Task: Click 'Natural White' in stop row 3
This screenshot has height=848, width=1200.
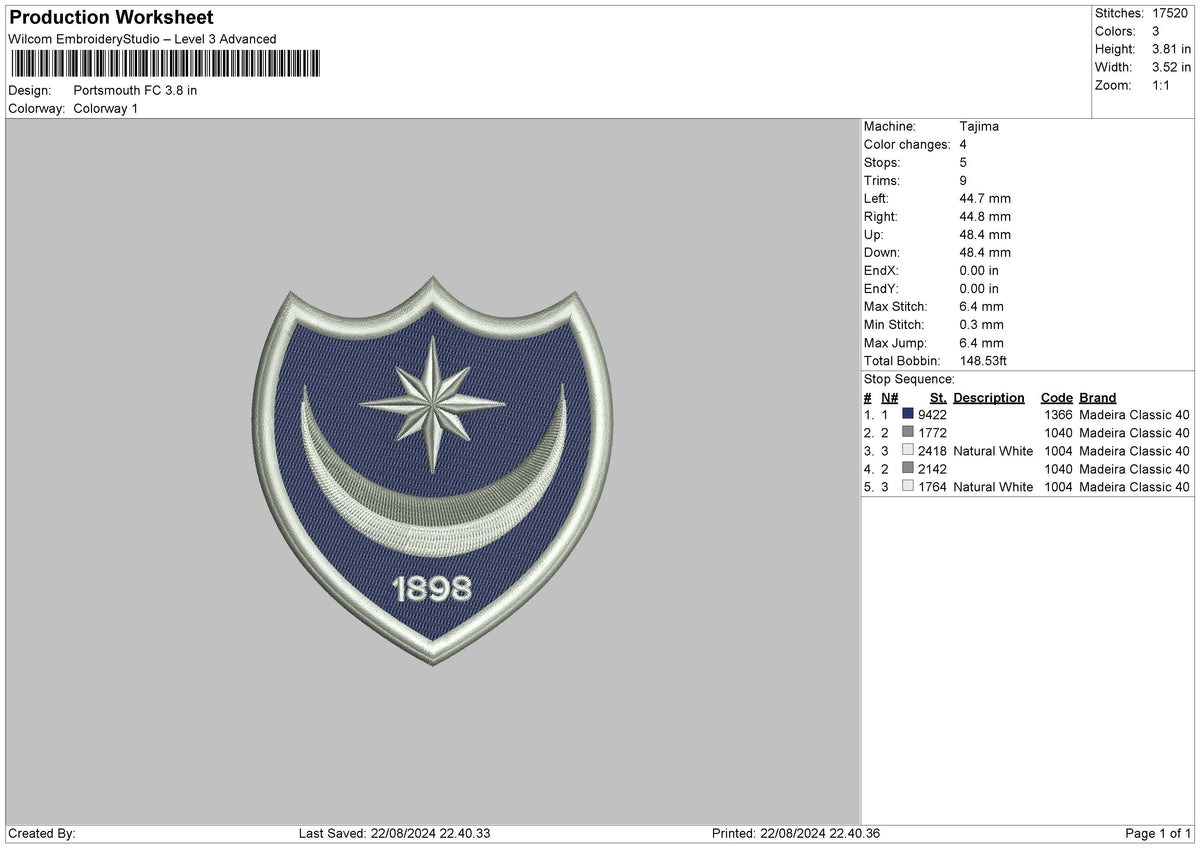Action: (993, 451)
